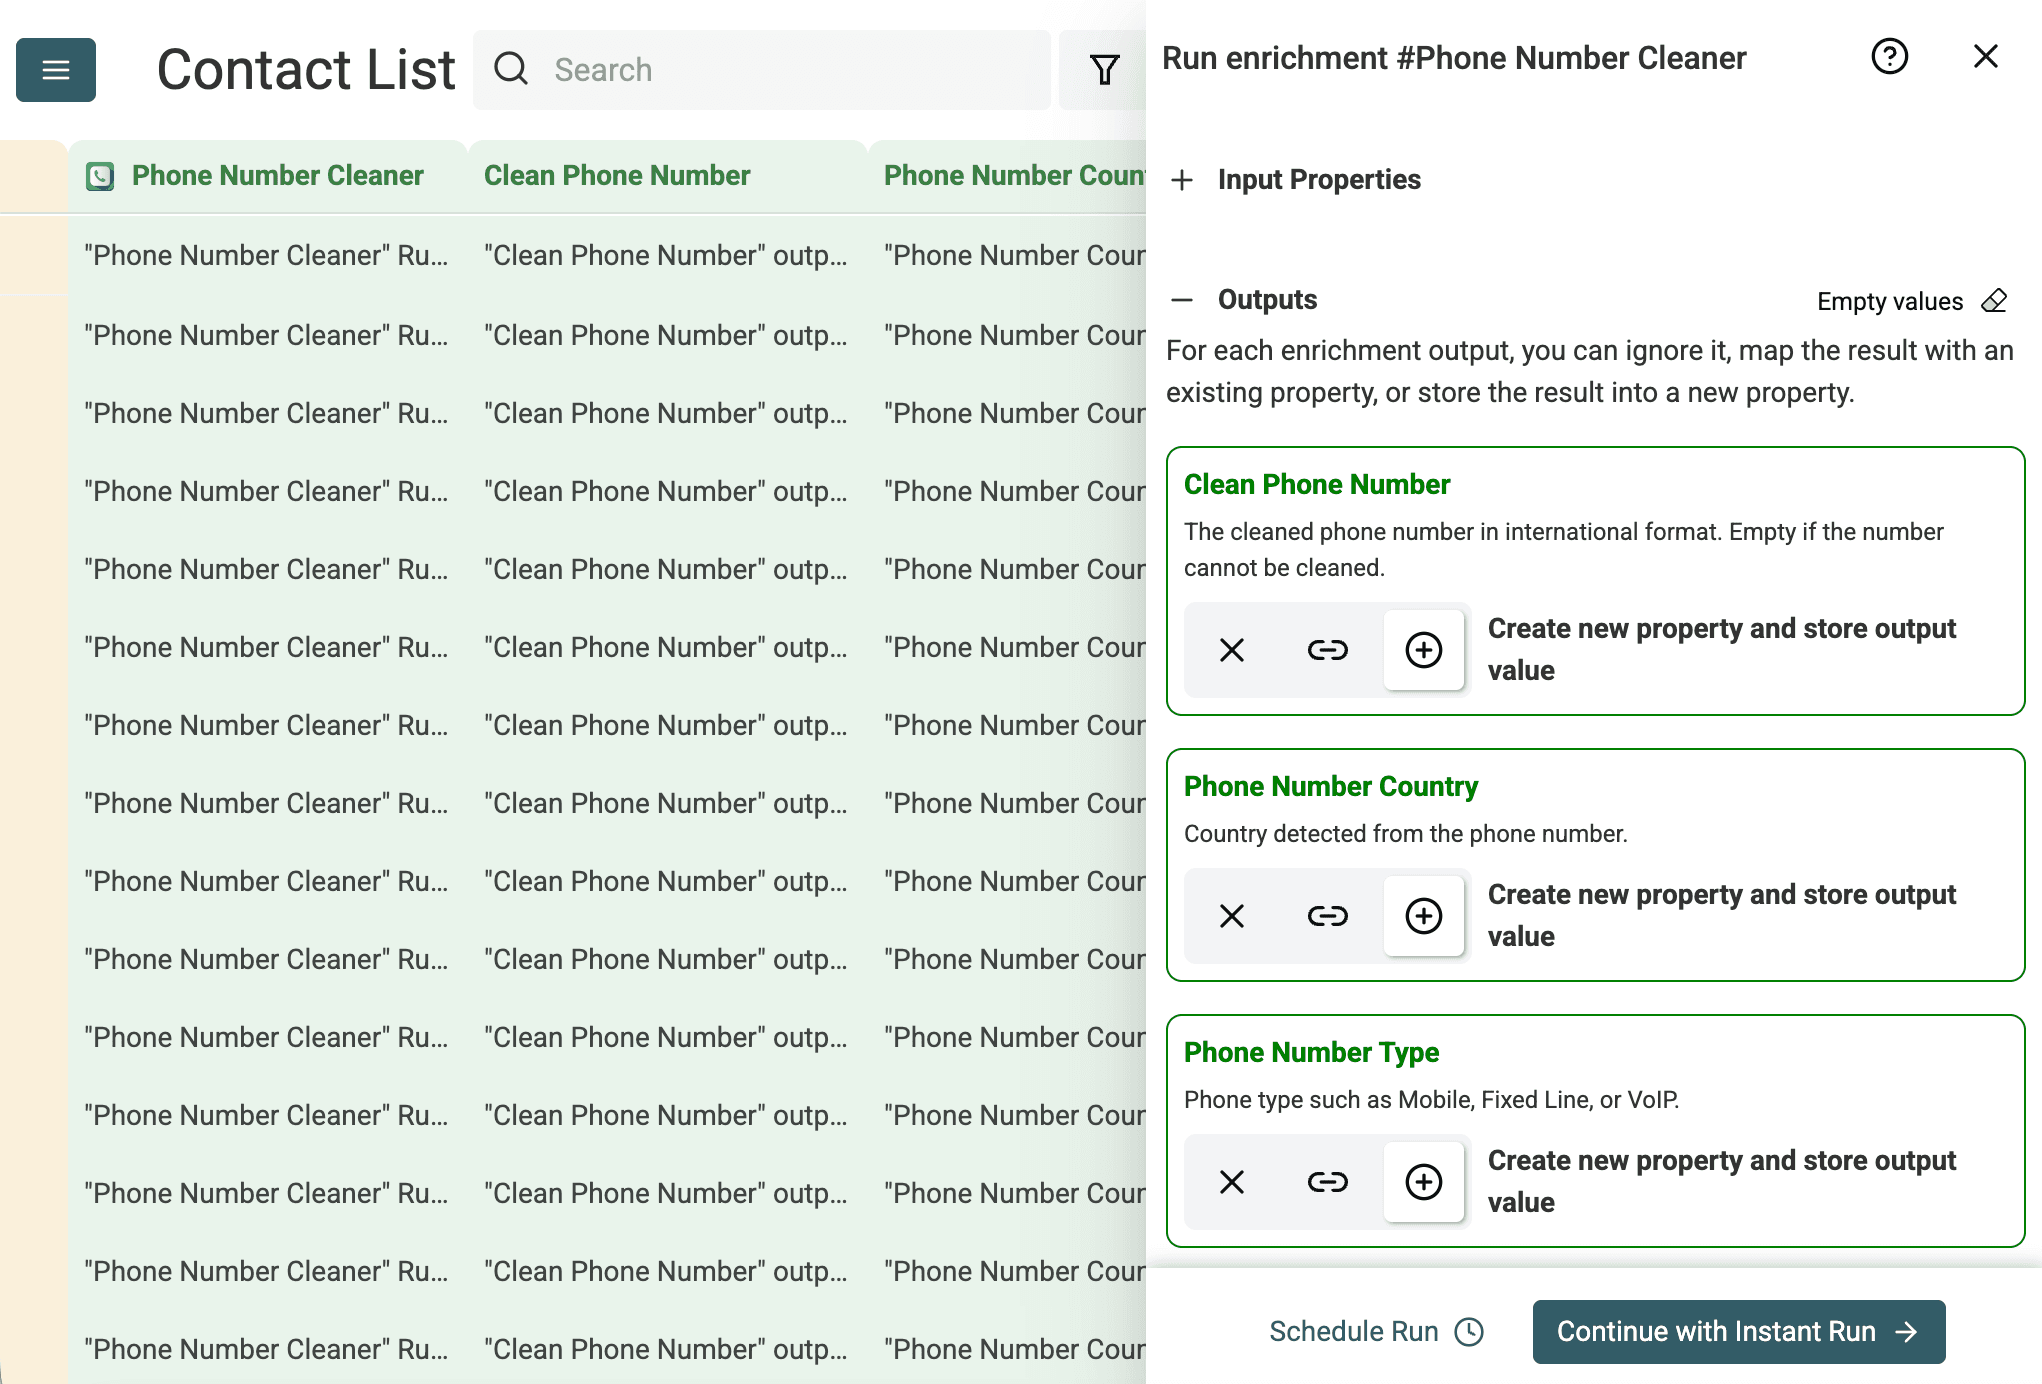Screen dimensions: 2042x1384
Task: Click Continue with Instant Run
Action: pos(1737,1331)
